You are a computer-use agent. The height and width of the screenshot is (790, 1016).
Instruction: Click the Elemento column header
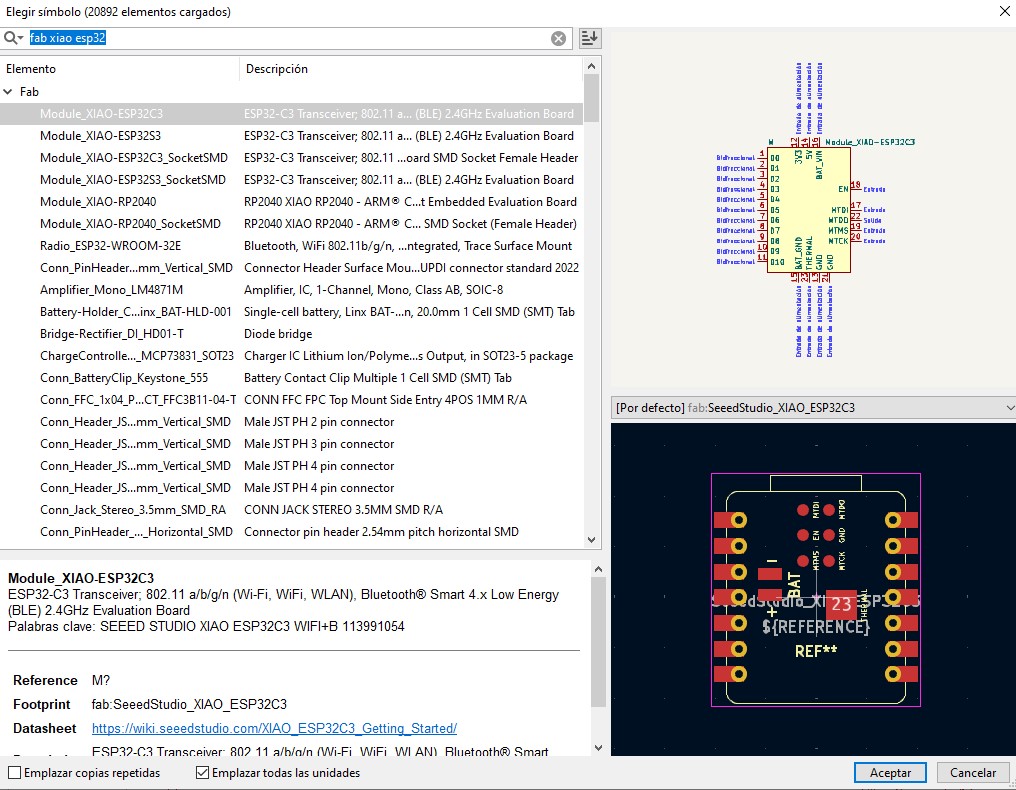click(x=120, y=69)
